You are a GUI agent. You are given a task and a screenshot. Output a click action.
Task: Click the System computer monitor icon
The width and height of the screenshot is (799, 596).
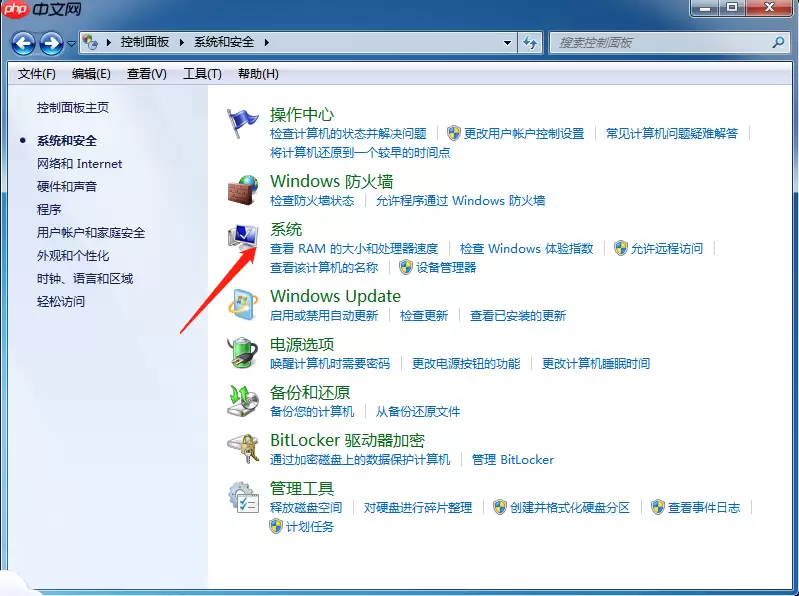[243, 237]
